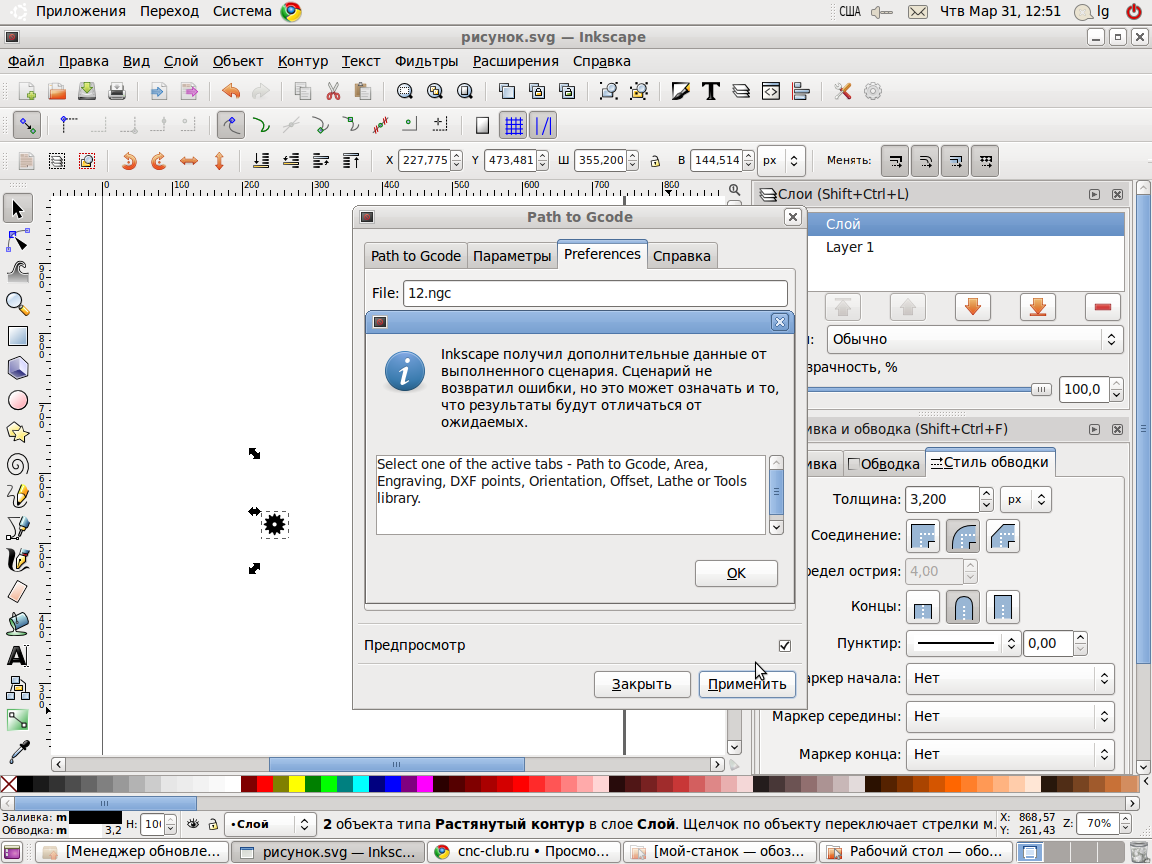The image size is (1152, 864).
Task: Select the Node edit tool
Action: [x=18, y=240]
